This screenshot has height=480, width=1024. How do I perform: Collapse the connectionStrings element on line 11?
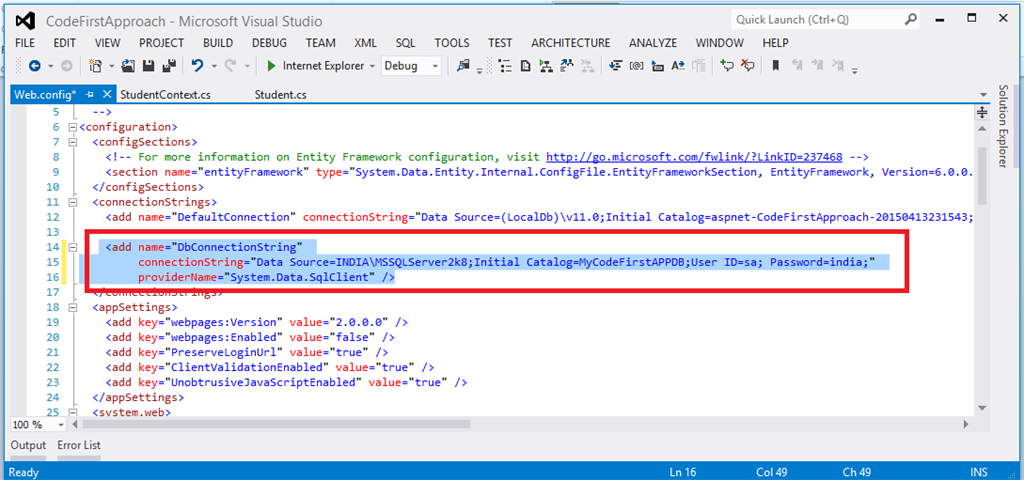[72, 202]
